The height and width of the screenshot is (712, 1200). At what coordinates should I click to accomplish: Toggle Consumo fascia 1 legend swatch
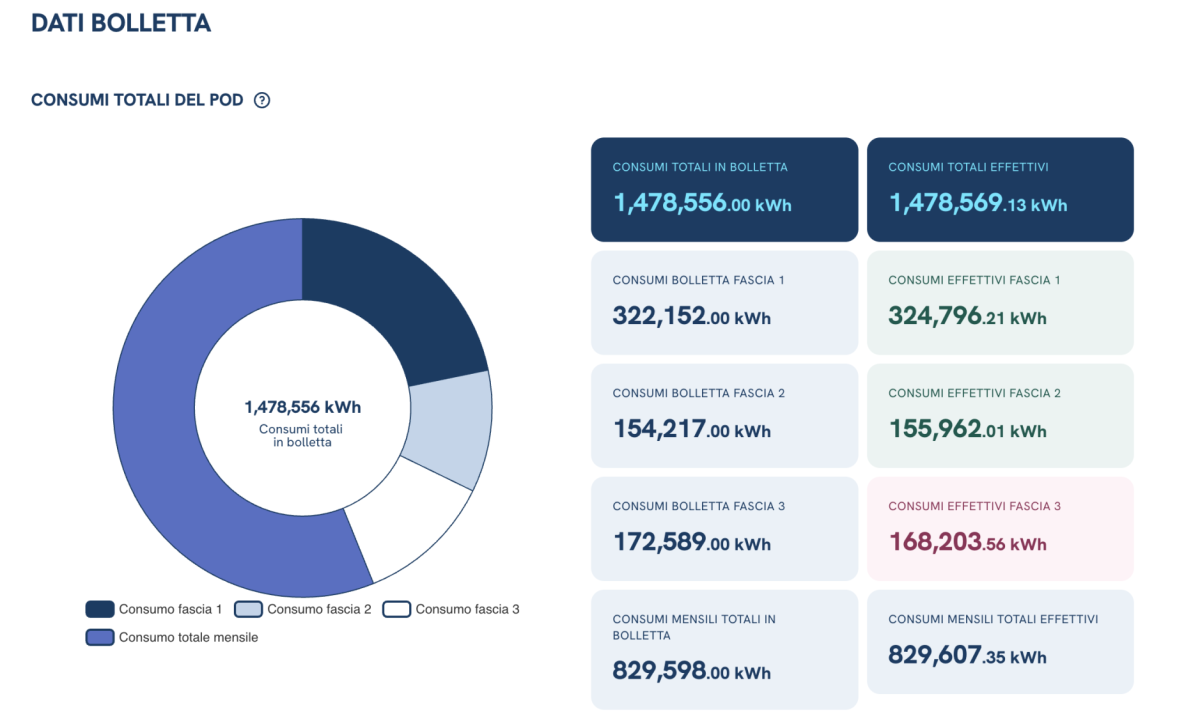pos(100,609)
